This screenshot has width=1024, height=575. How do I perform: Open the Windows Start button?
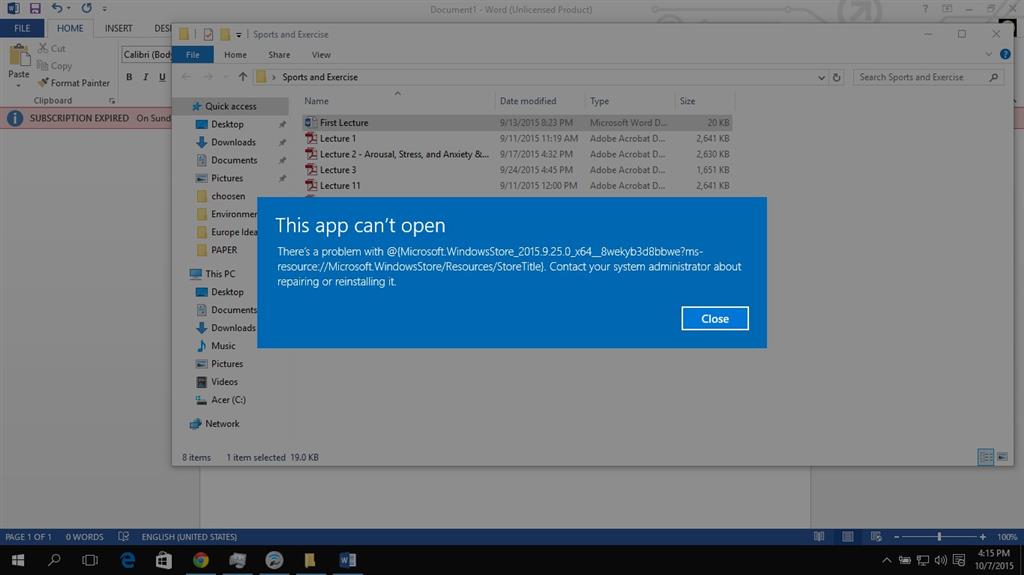[x=18, y=560]
